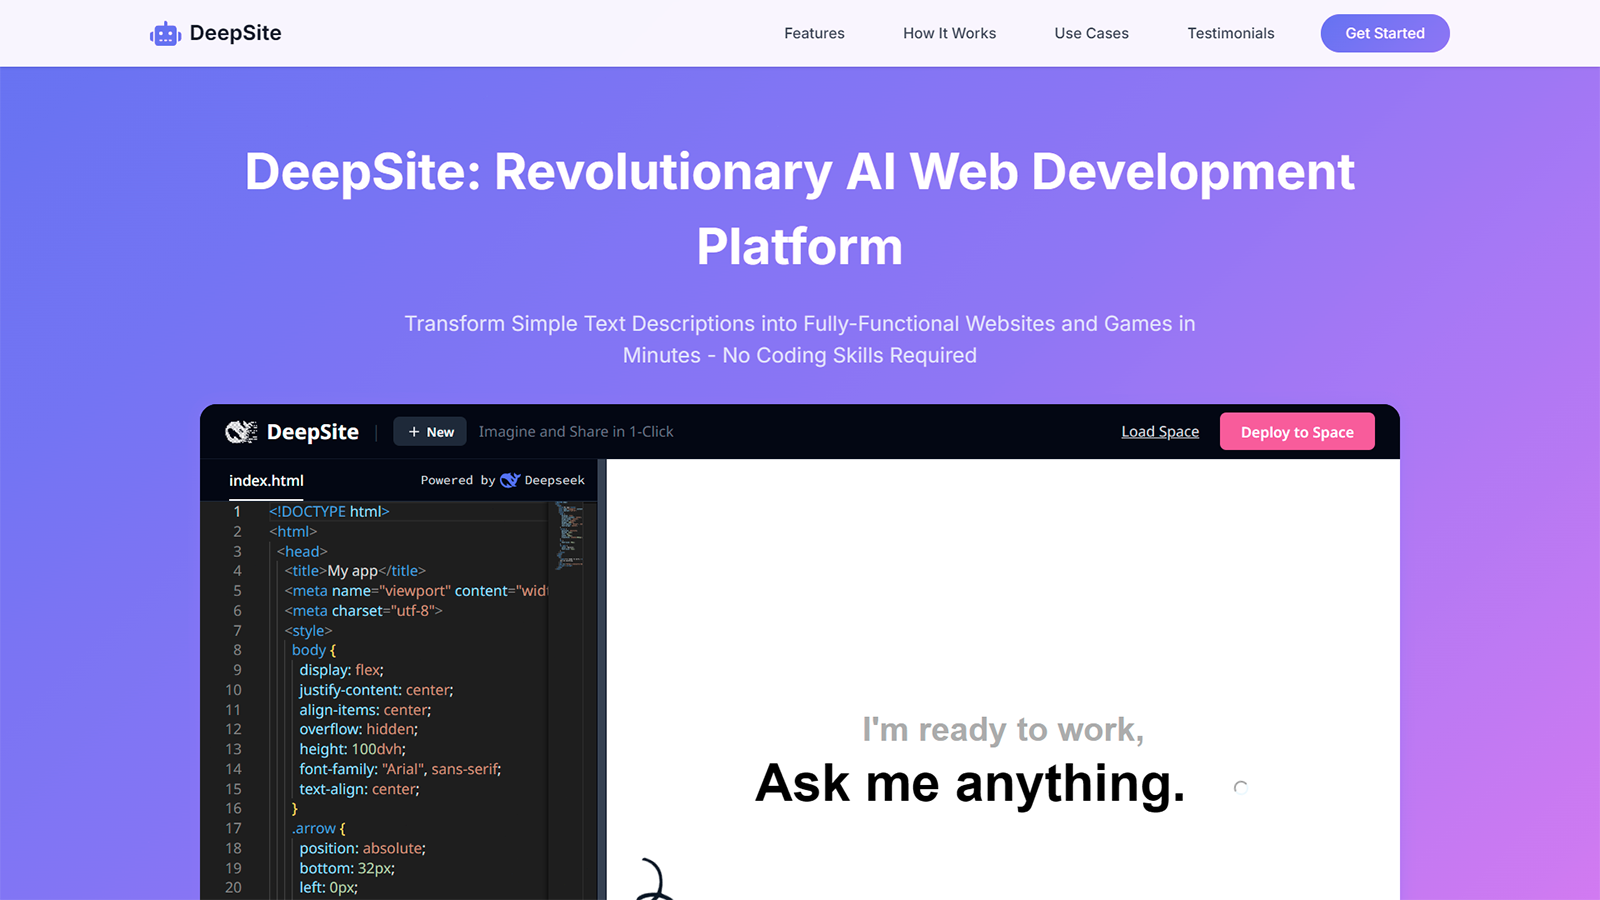This screenshot has width=1600, height=900.
Task: Go to Testimonials section
Action: (x=1230, y=33)
